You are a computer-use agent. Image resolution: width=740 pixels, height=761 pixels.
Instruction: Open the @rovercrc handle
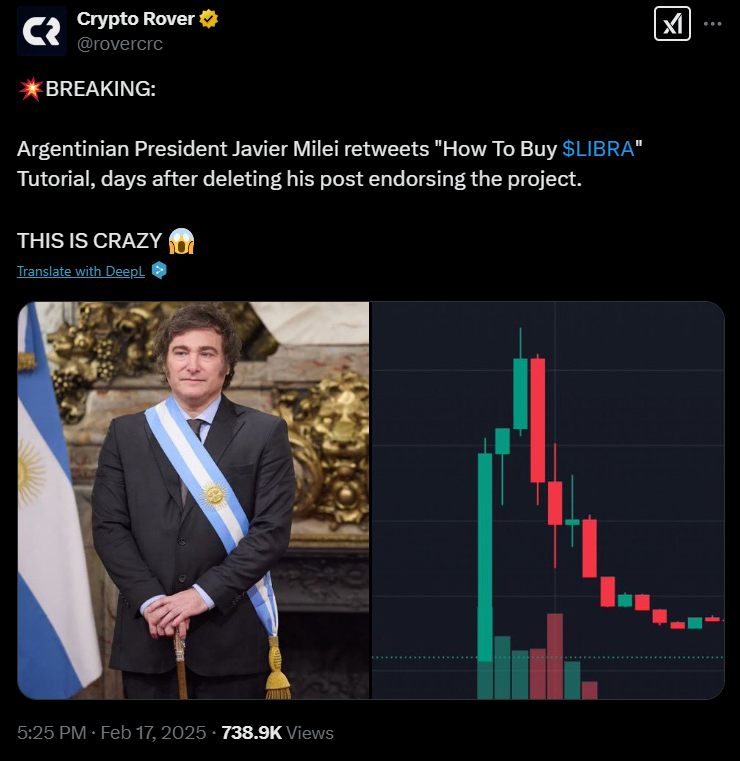120,44
